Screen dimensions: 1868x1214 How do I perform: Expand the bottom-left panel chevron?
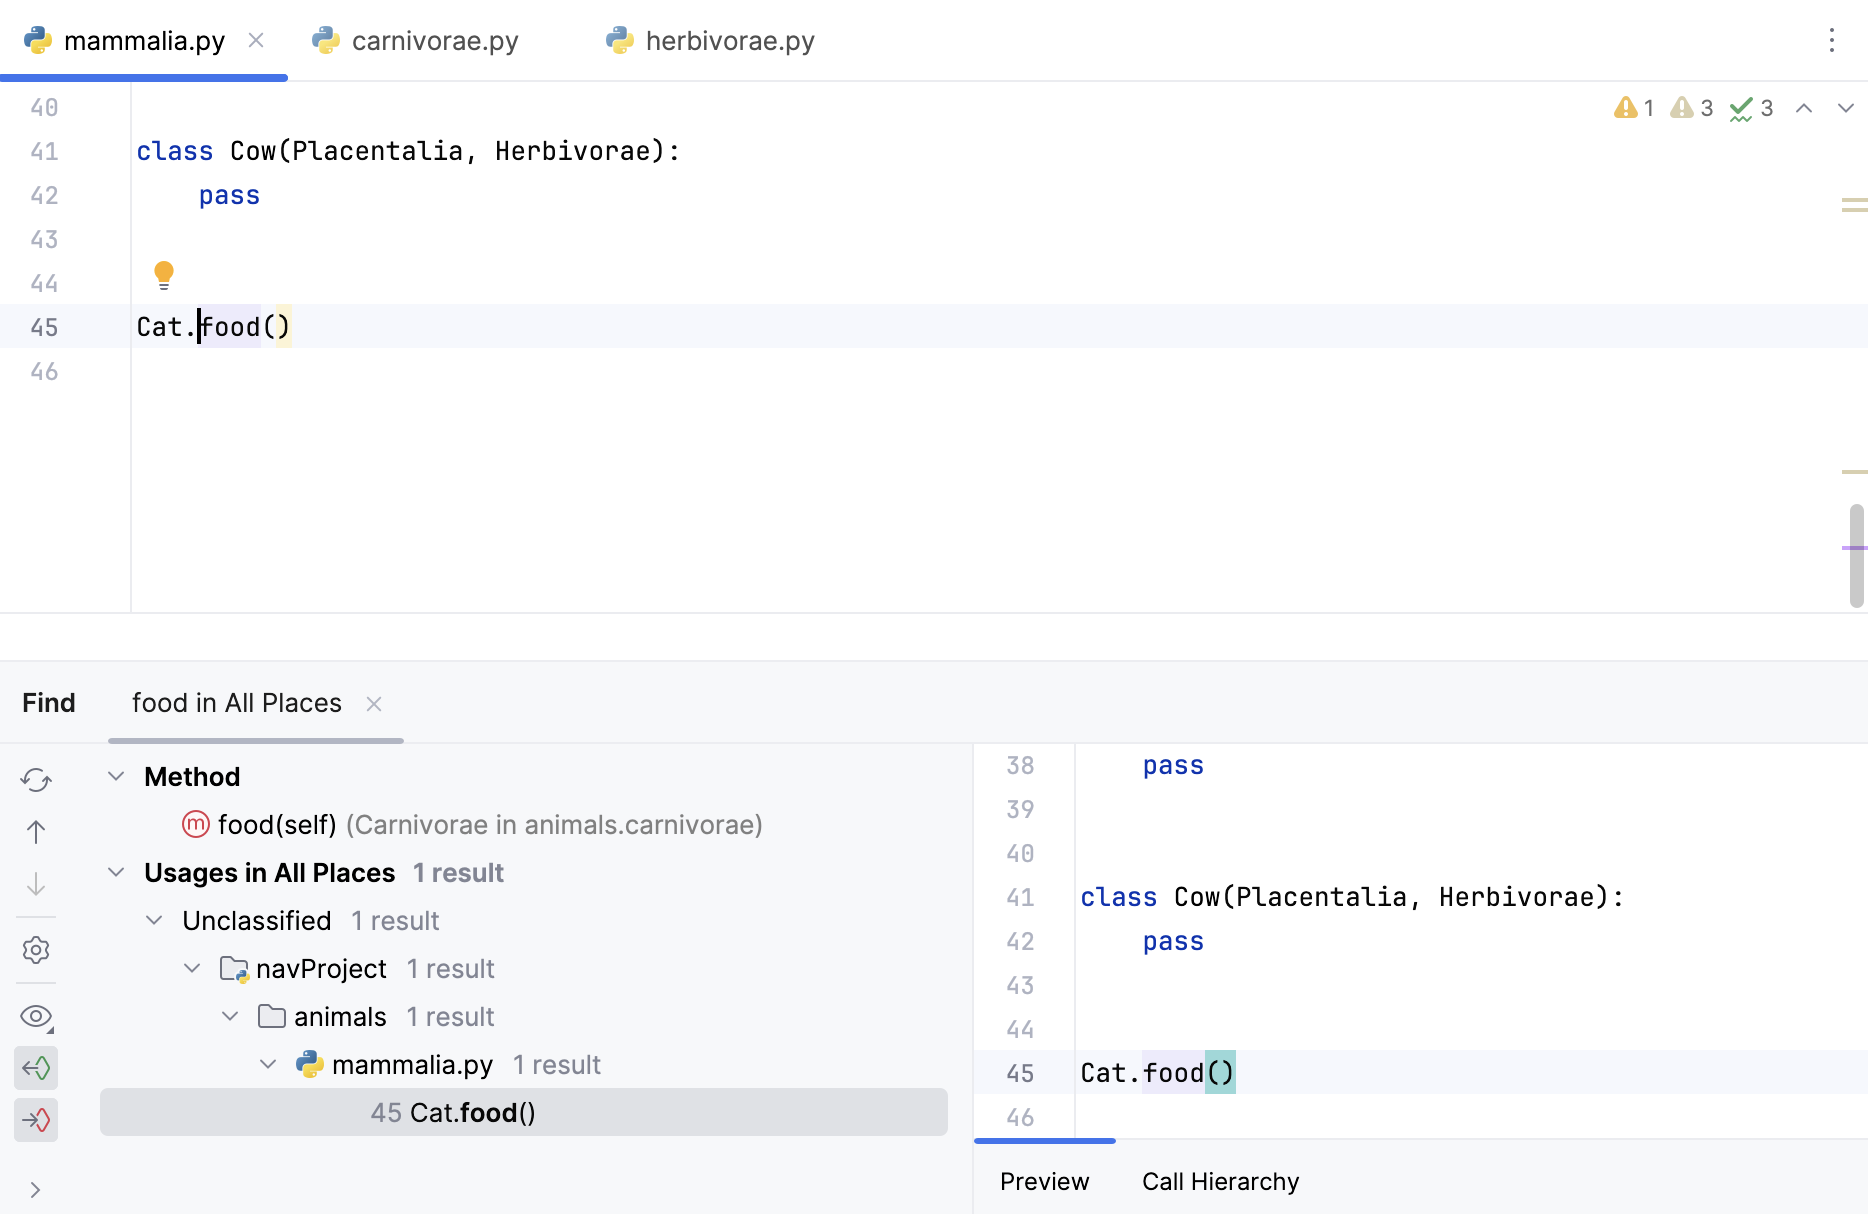click(36, 1190)
